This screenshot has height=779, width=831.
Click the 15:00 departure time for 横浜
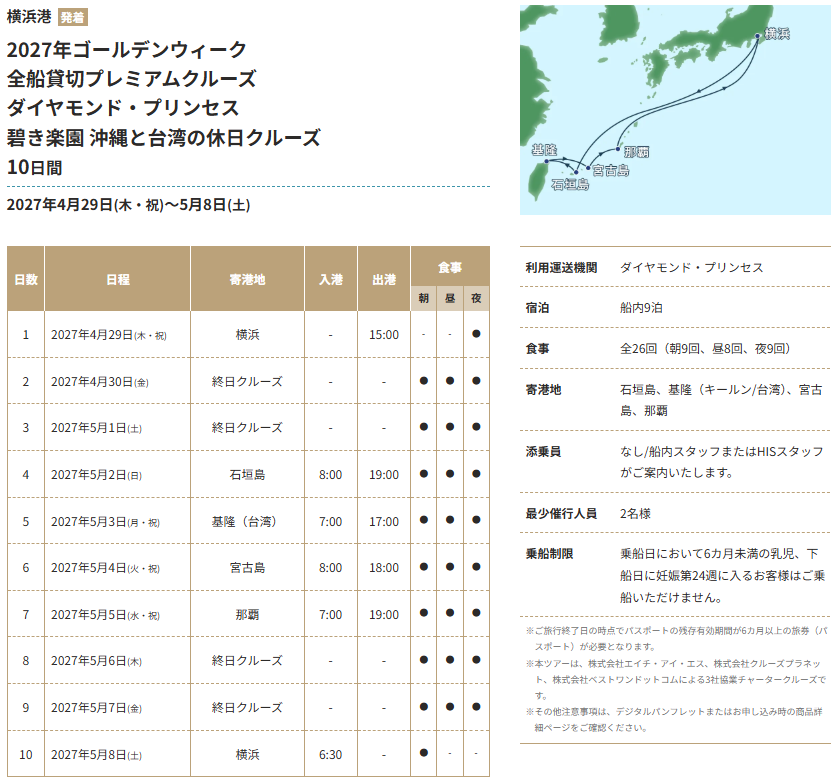[x=384, y=335]
